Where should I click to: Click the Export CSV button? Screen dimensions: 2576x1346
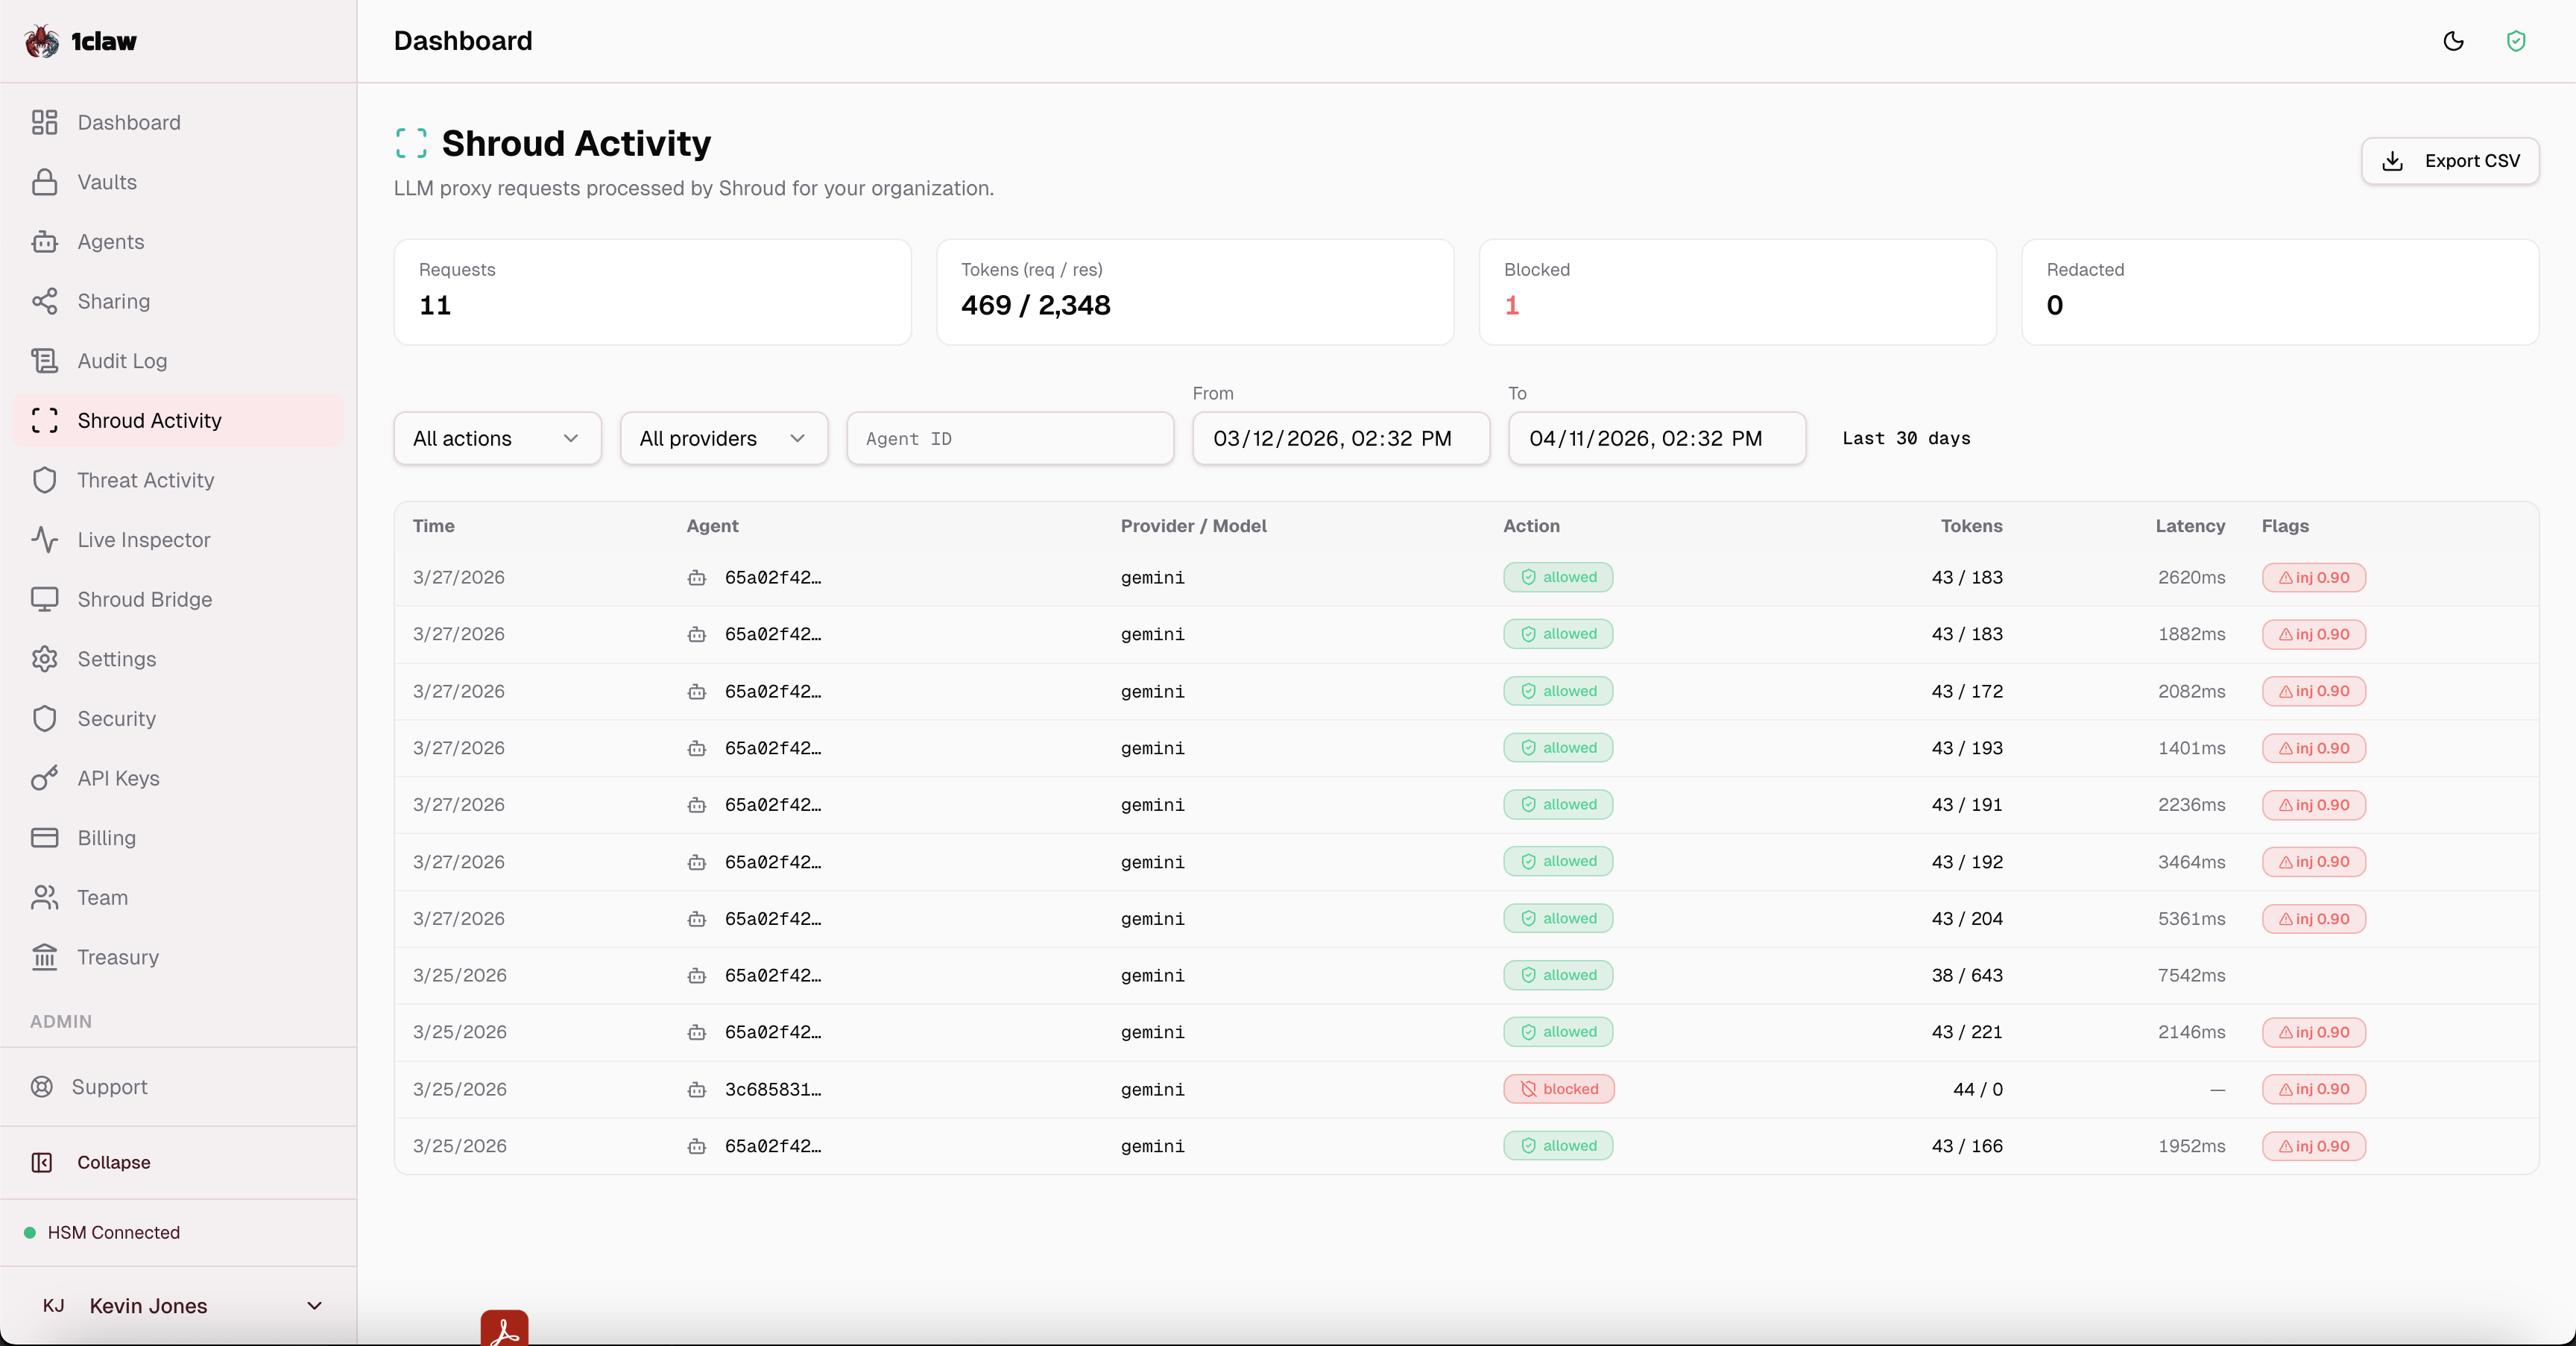[2449, 161]
